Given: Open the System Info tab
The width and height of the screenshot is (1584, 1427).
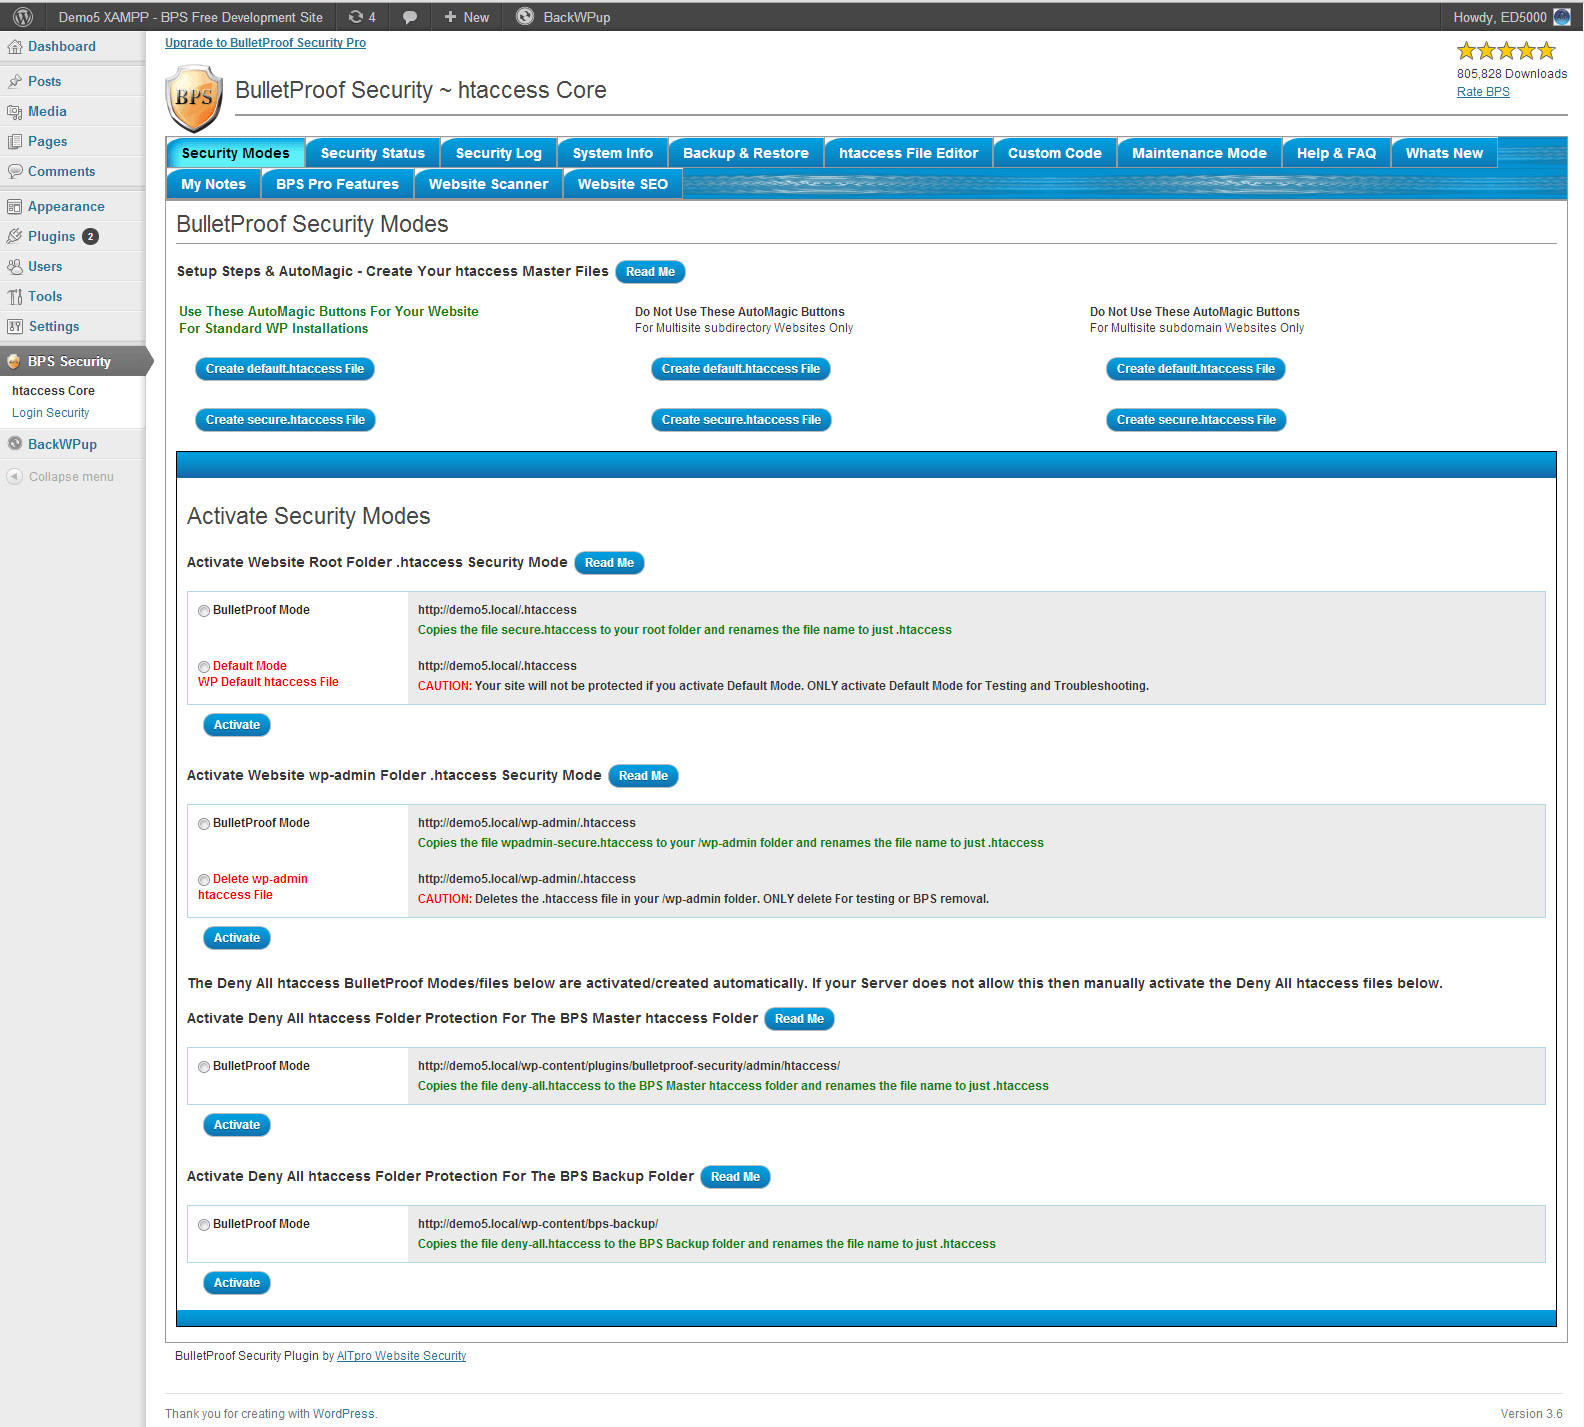Looking at the screenshot, I should click(x=613, y=153).
